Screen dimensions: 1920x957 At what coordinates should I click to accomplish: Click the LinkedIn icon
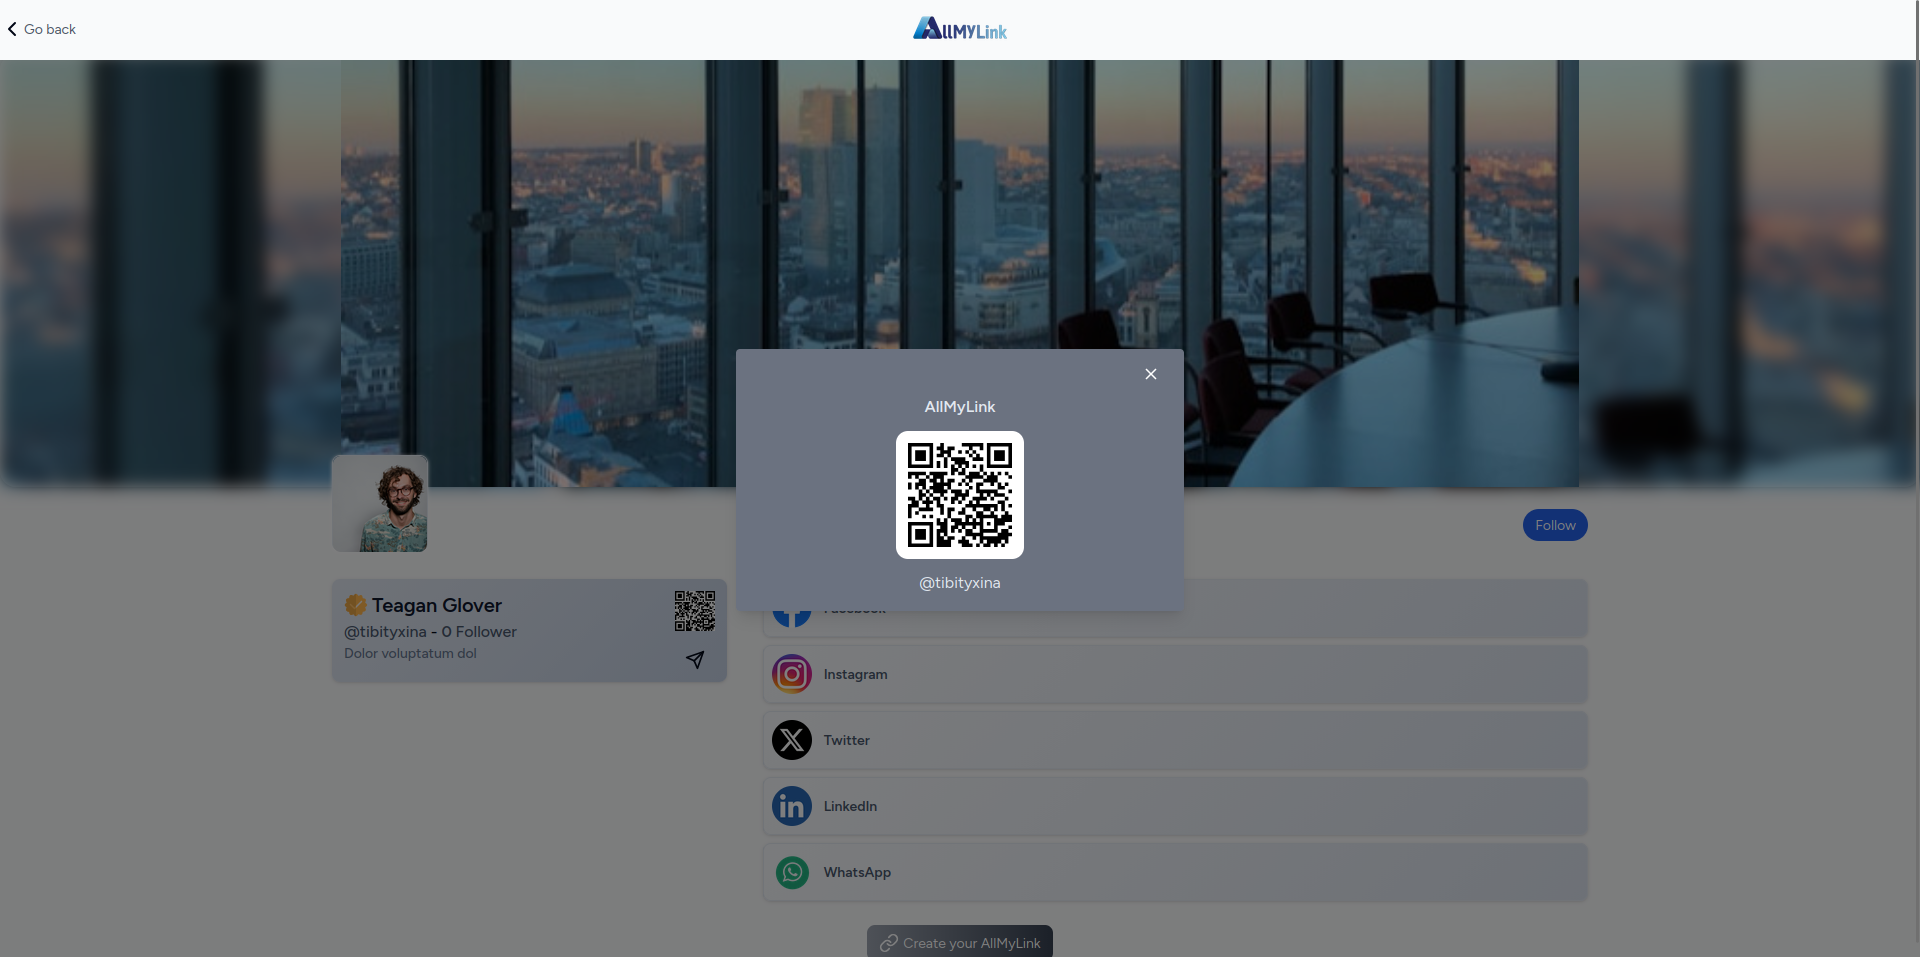click(791, 806)
